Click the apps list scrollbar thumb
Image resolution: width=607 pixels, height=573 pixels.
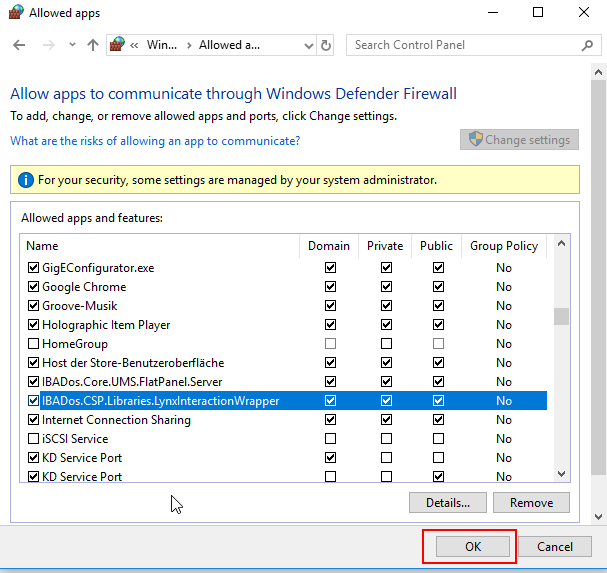pos(561,316)
